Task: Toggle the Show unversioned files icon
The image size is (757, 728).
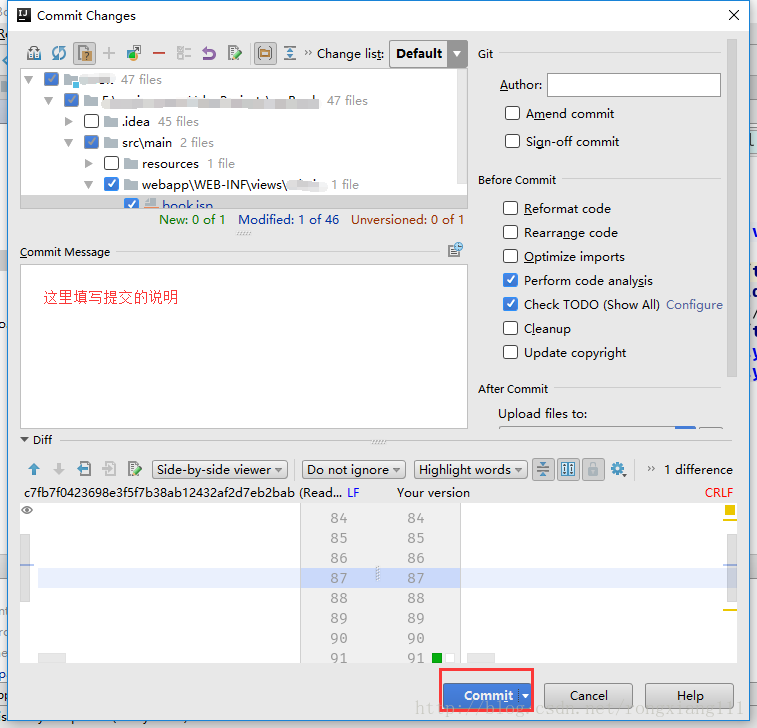Action: (x=84, y=53)
